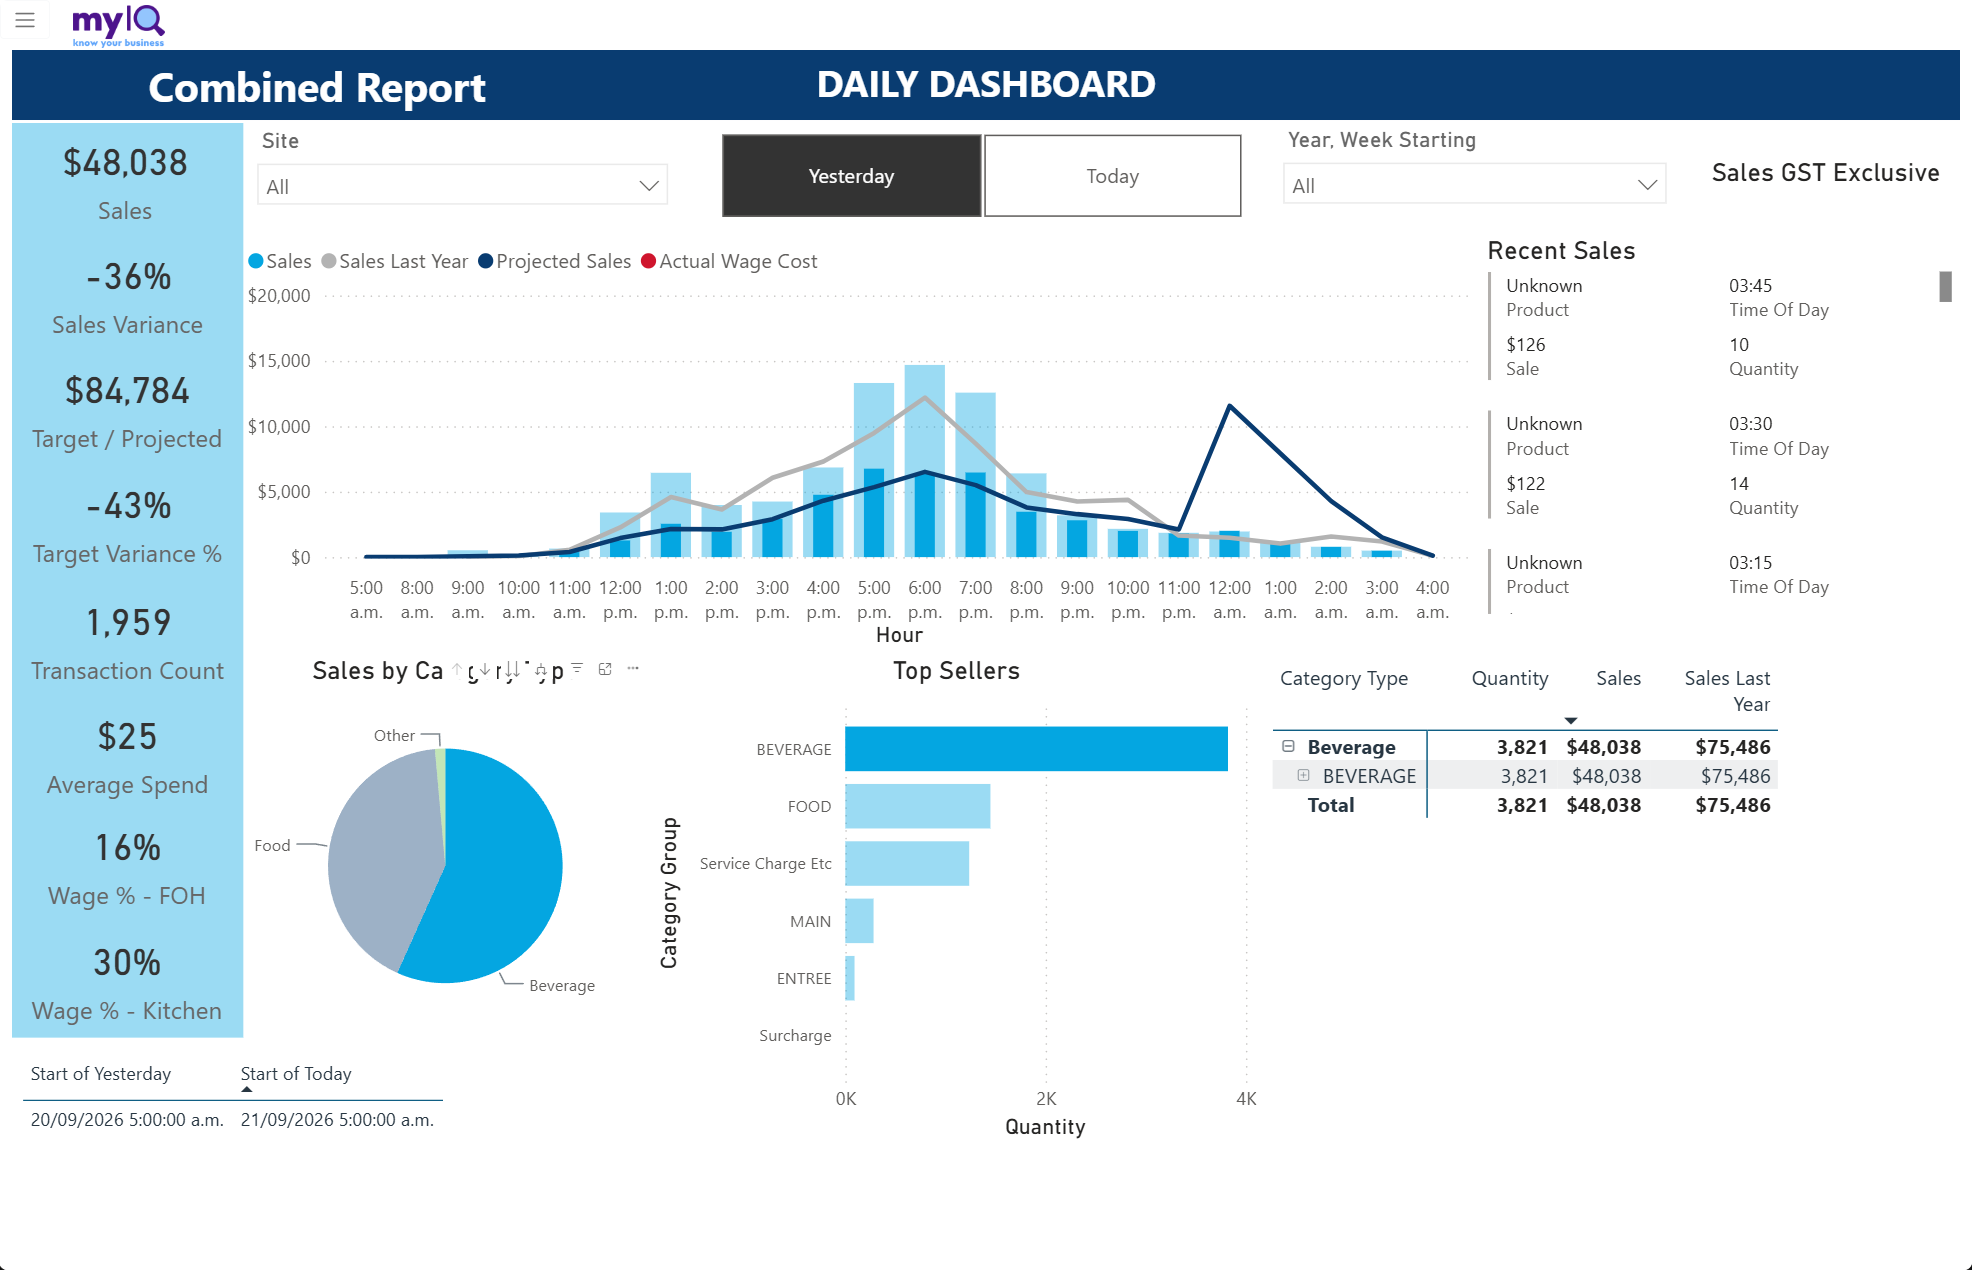Viewport: 1972px width, 1270px height.
Task: Click the 03:45 Time Of Day entry
Action: [x=1750, y=285]
